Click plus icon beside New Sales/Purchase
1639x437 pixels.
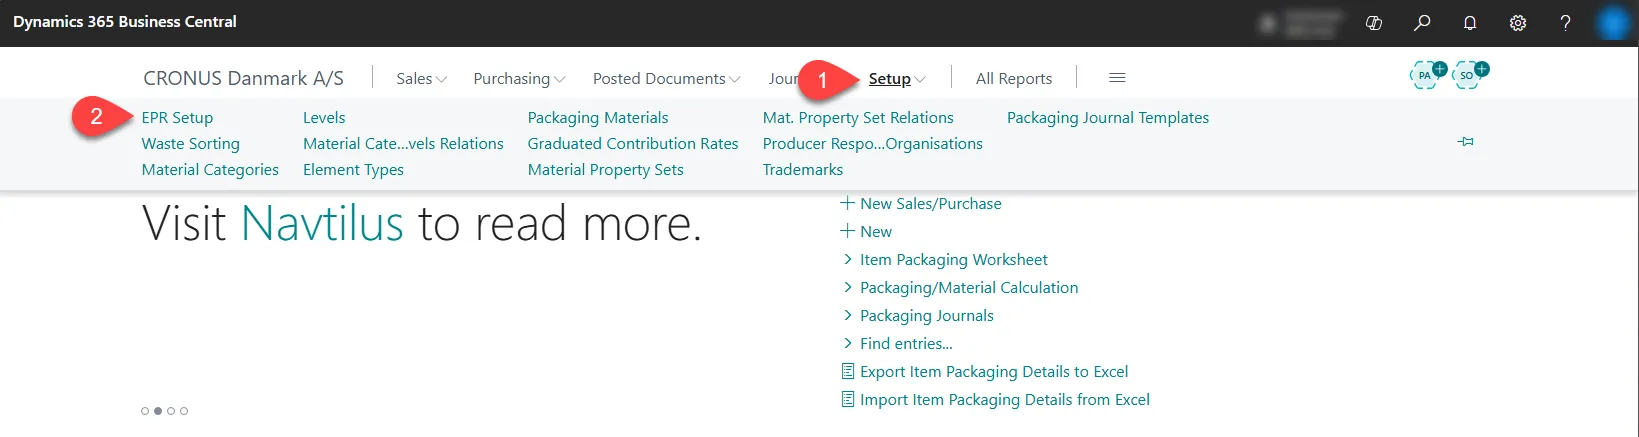(847, 203)
